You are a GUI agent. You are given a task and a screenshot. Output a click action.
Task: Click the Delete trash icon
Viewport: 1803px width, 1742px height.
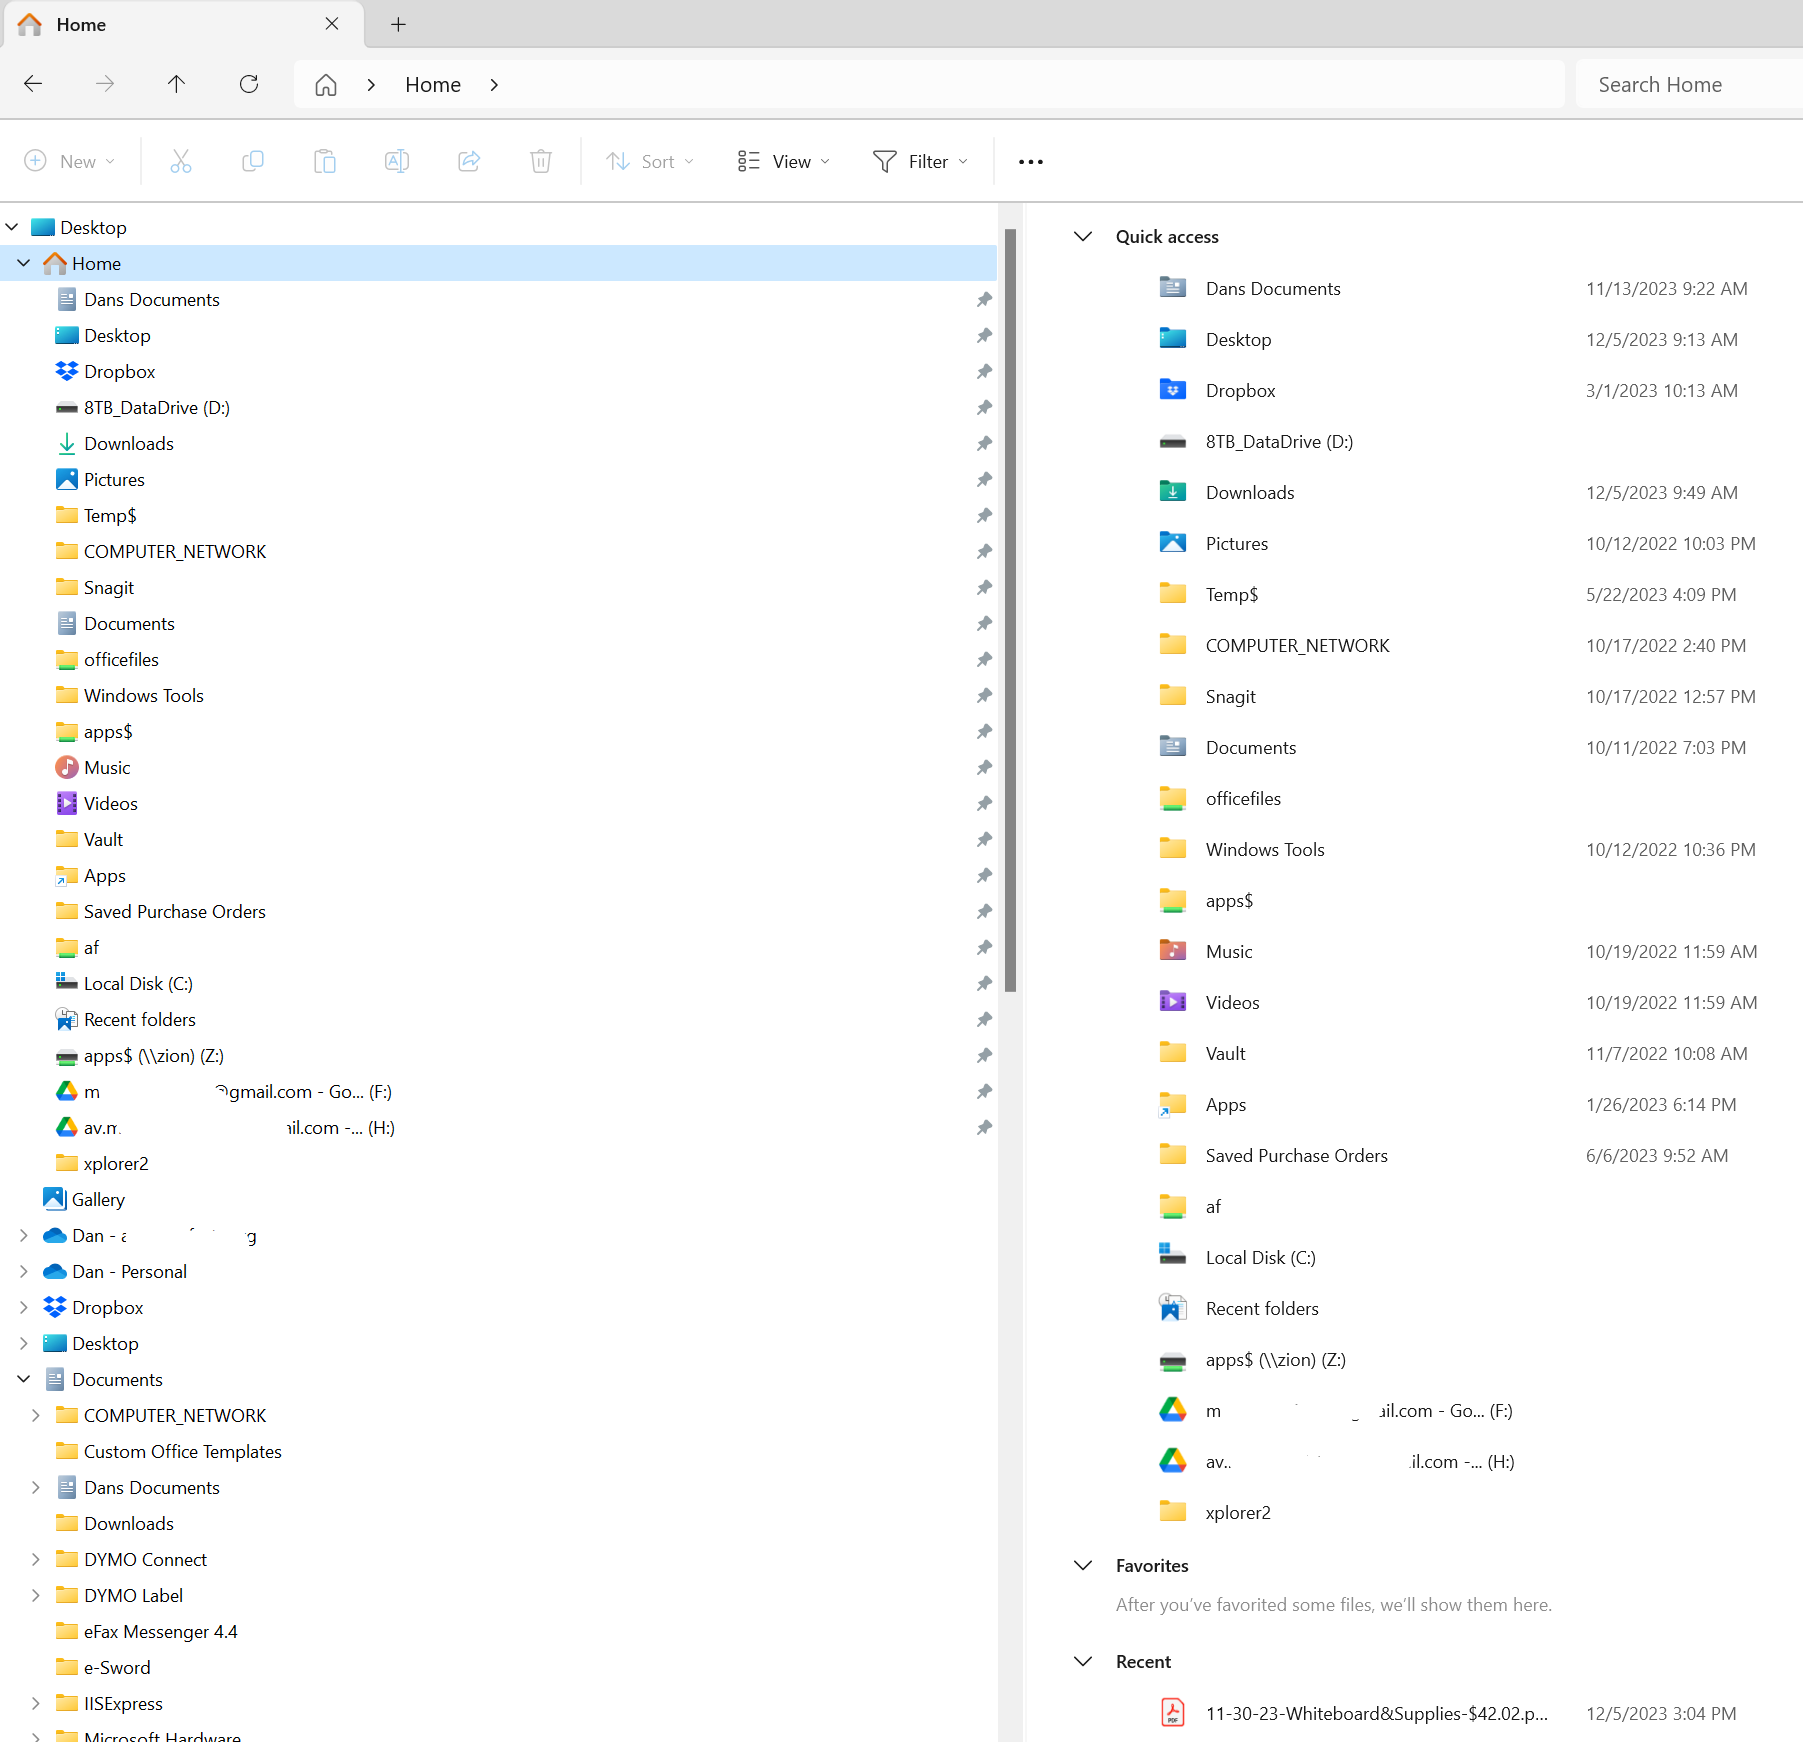[541, 161]
